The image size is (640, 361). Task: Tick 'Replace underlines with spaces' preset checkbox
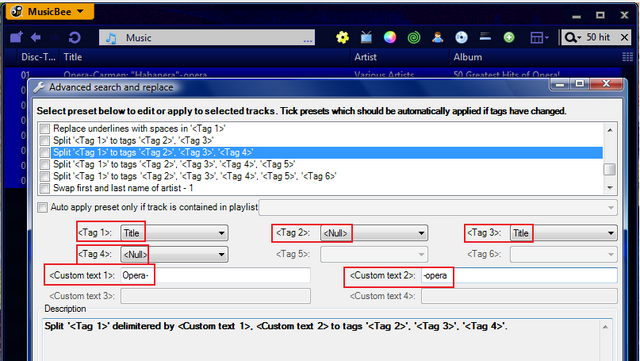point(45,129)
